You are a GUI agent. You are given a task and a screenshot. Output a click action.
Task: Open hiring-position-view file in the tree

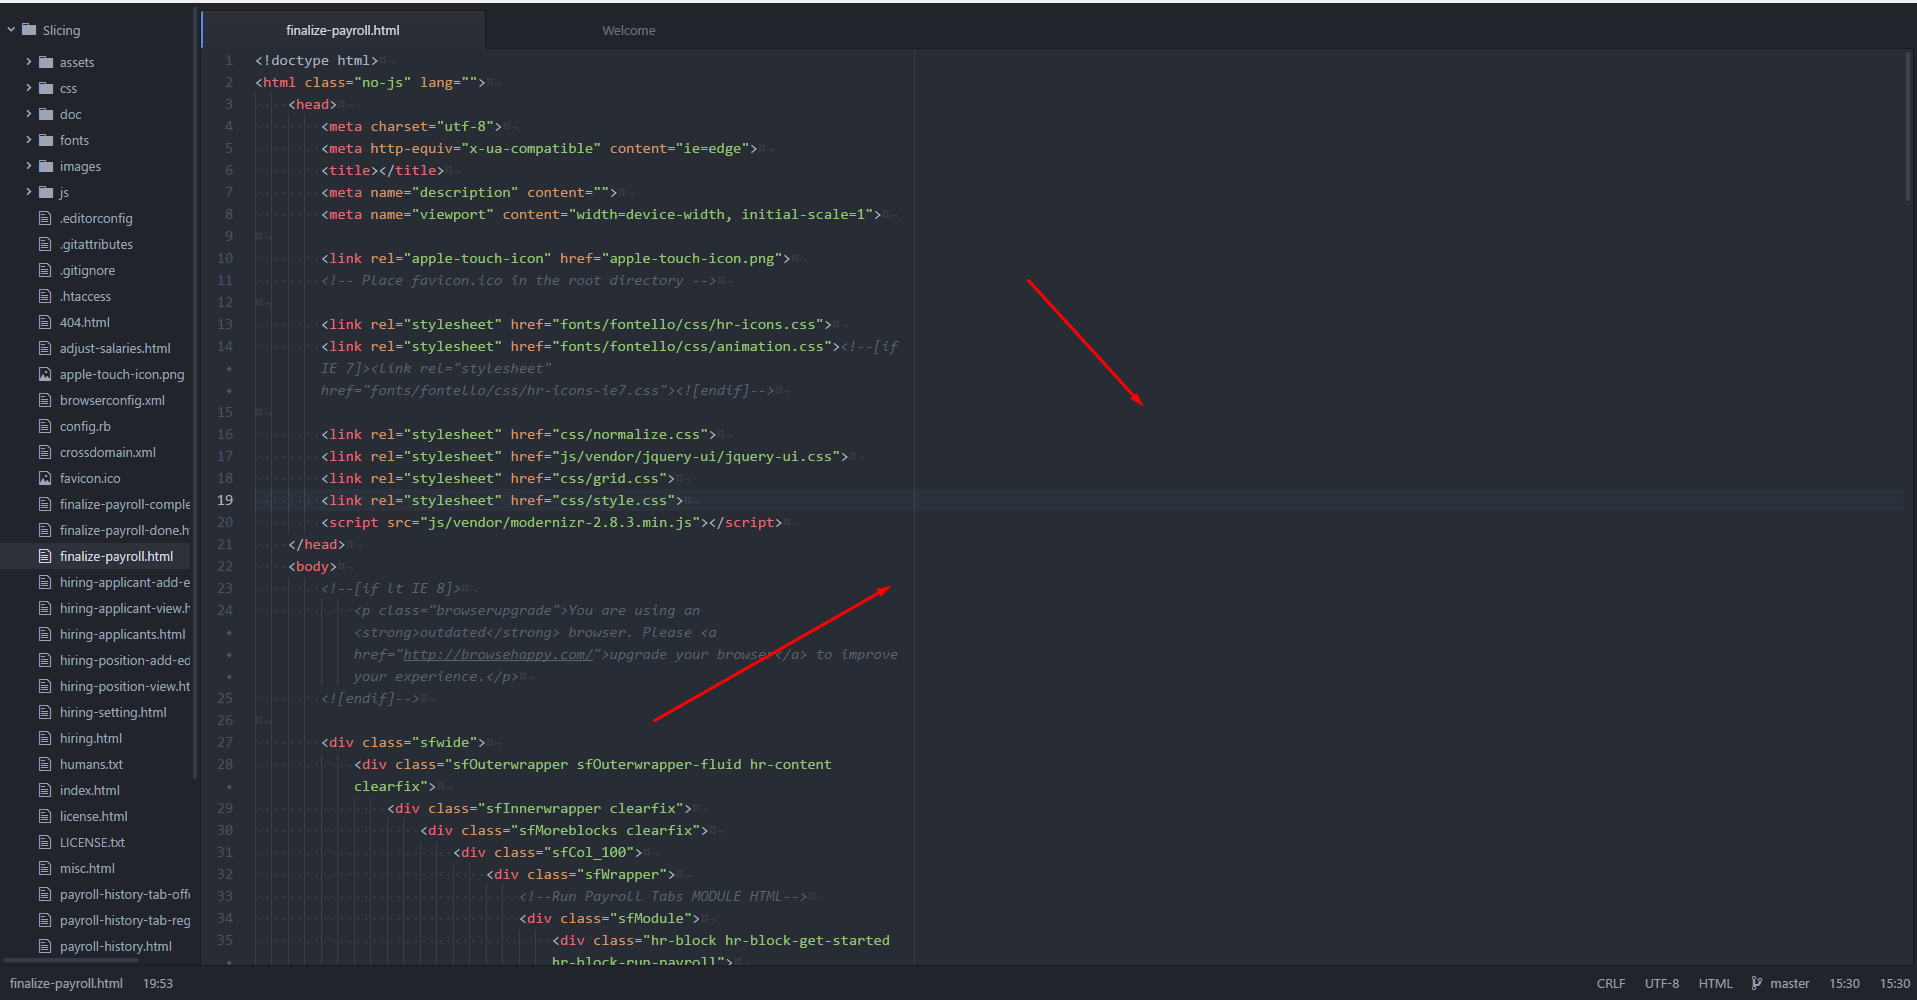coord(125,686)
